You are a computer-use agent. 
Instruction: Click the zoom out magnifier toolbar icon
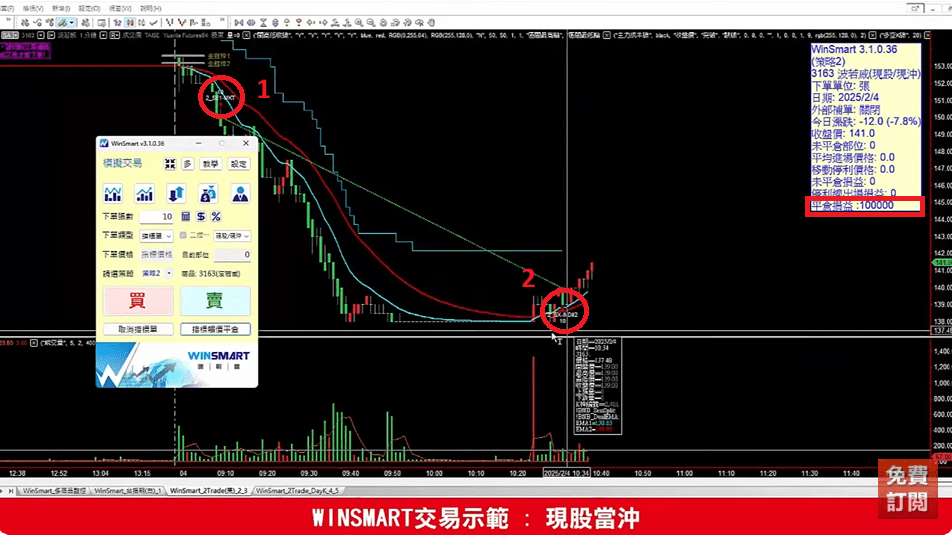coord(370,22)
